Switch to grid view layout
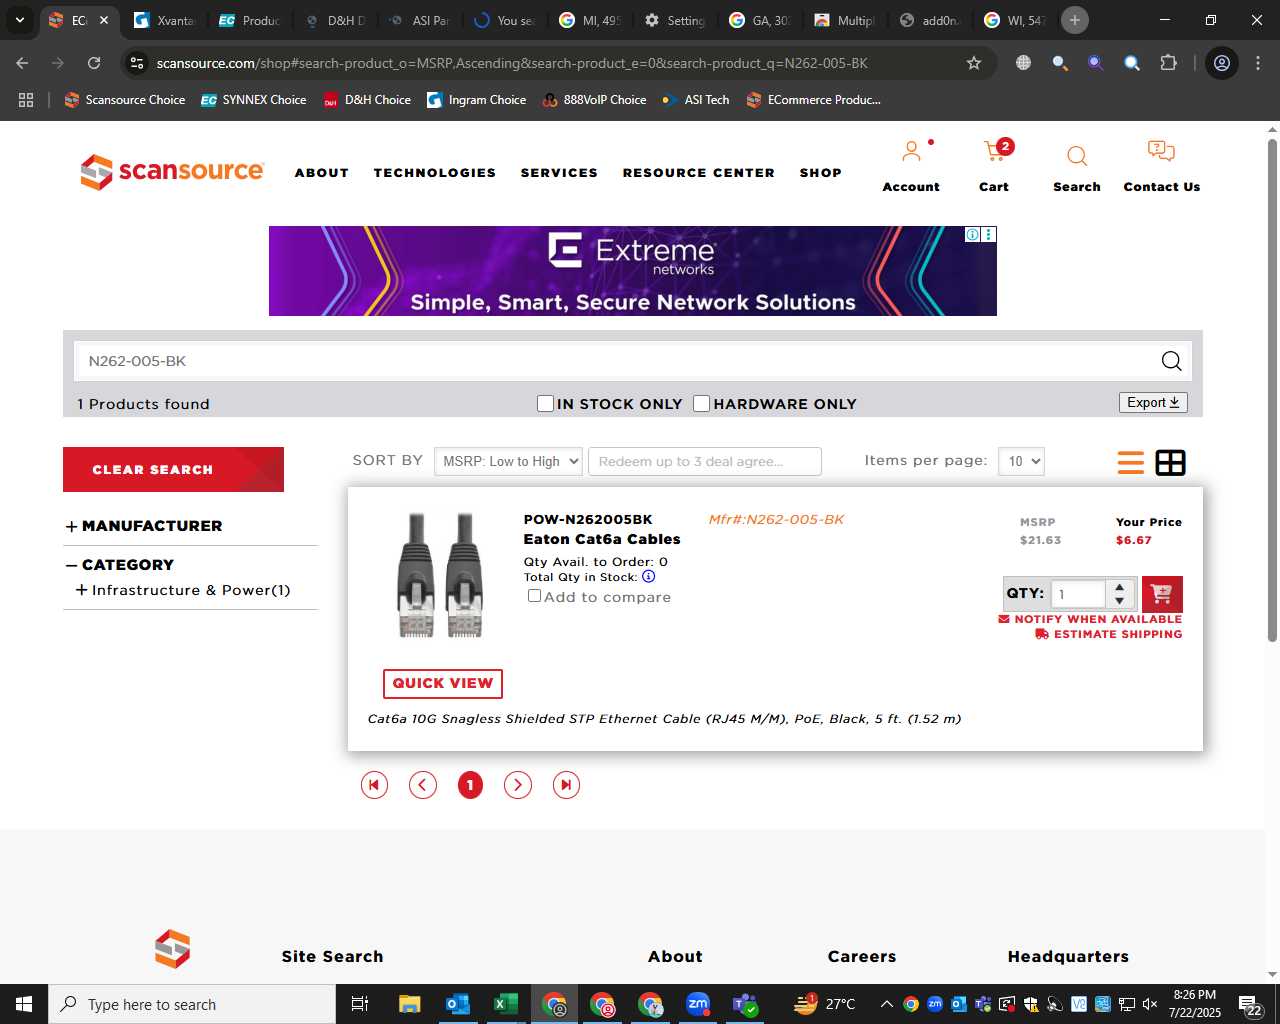 point(1170,462)
